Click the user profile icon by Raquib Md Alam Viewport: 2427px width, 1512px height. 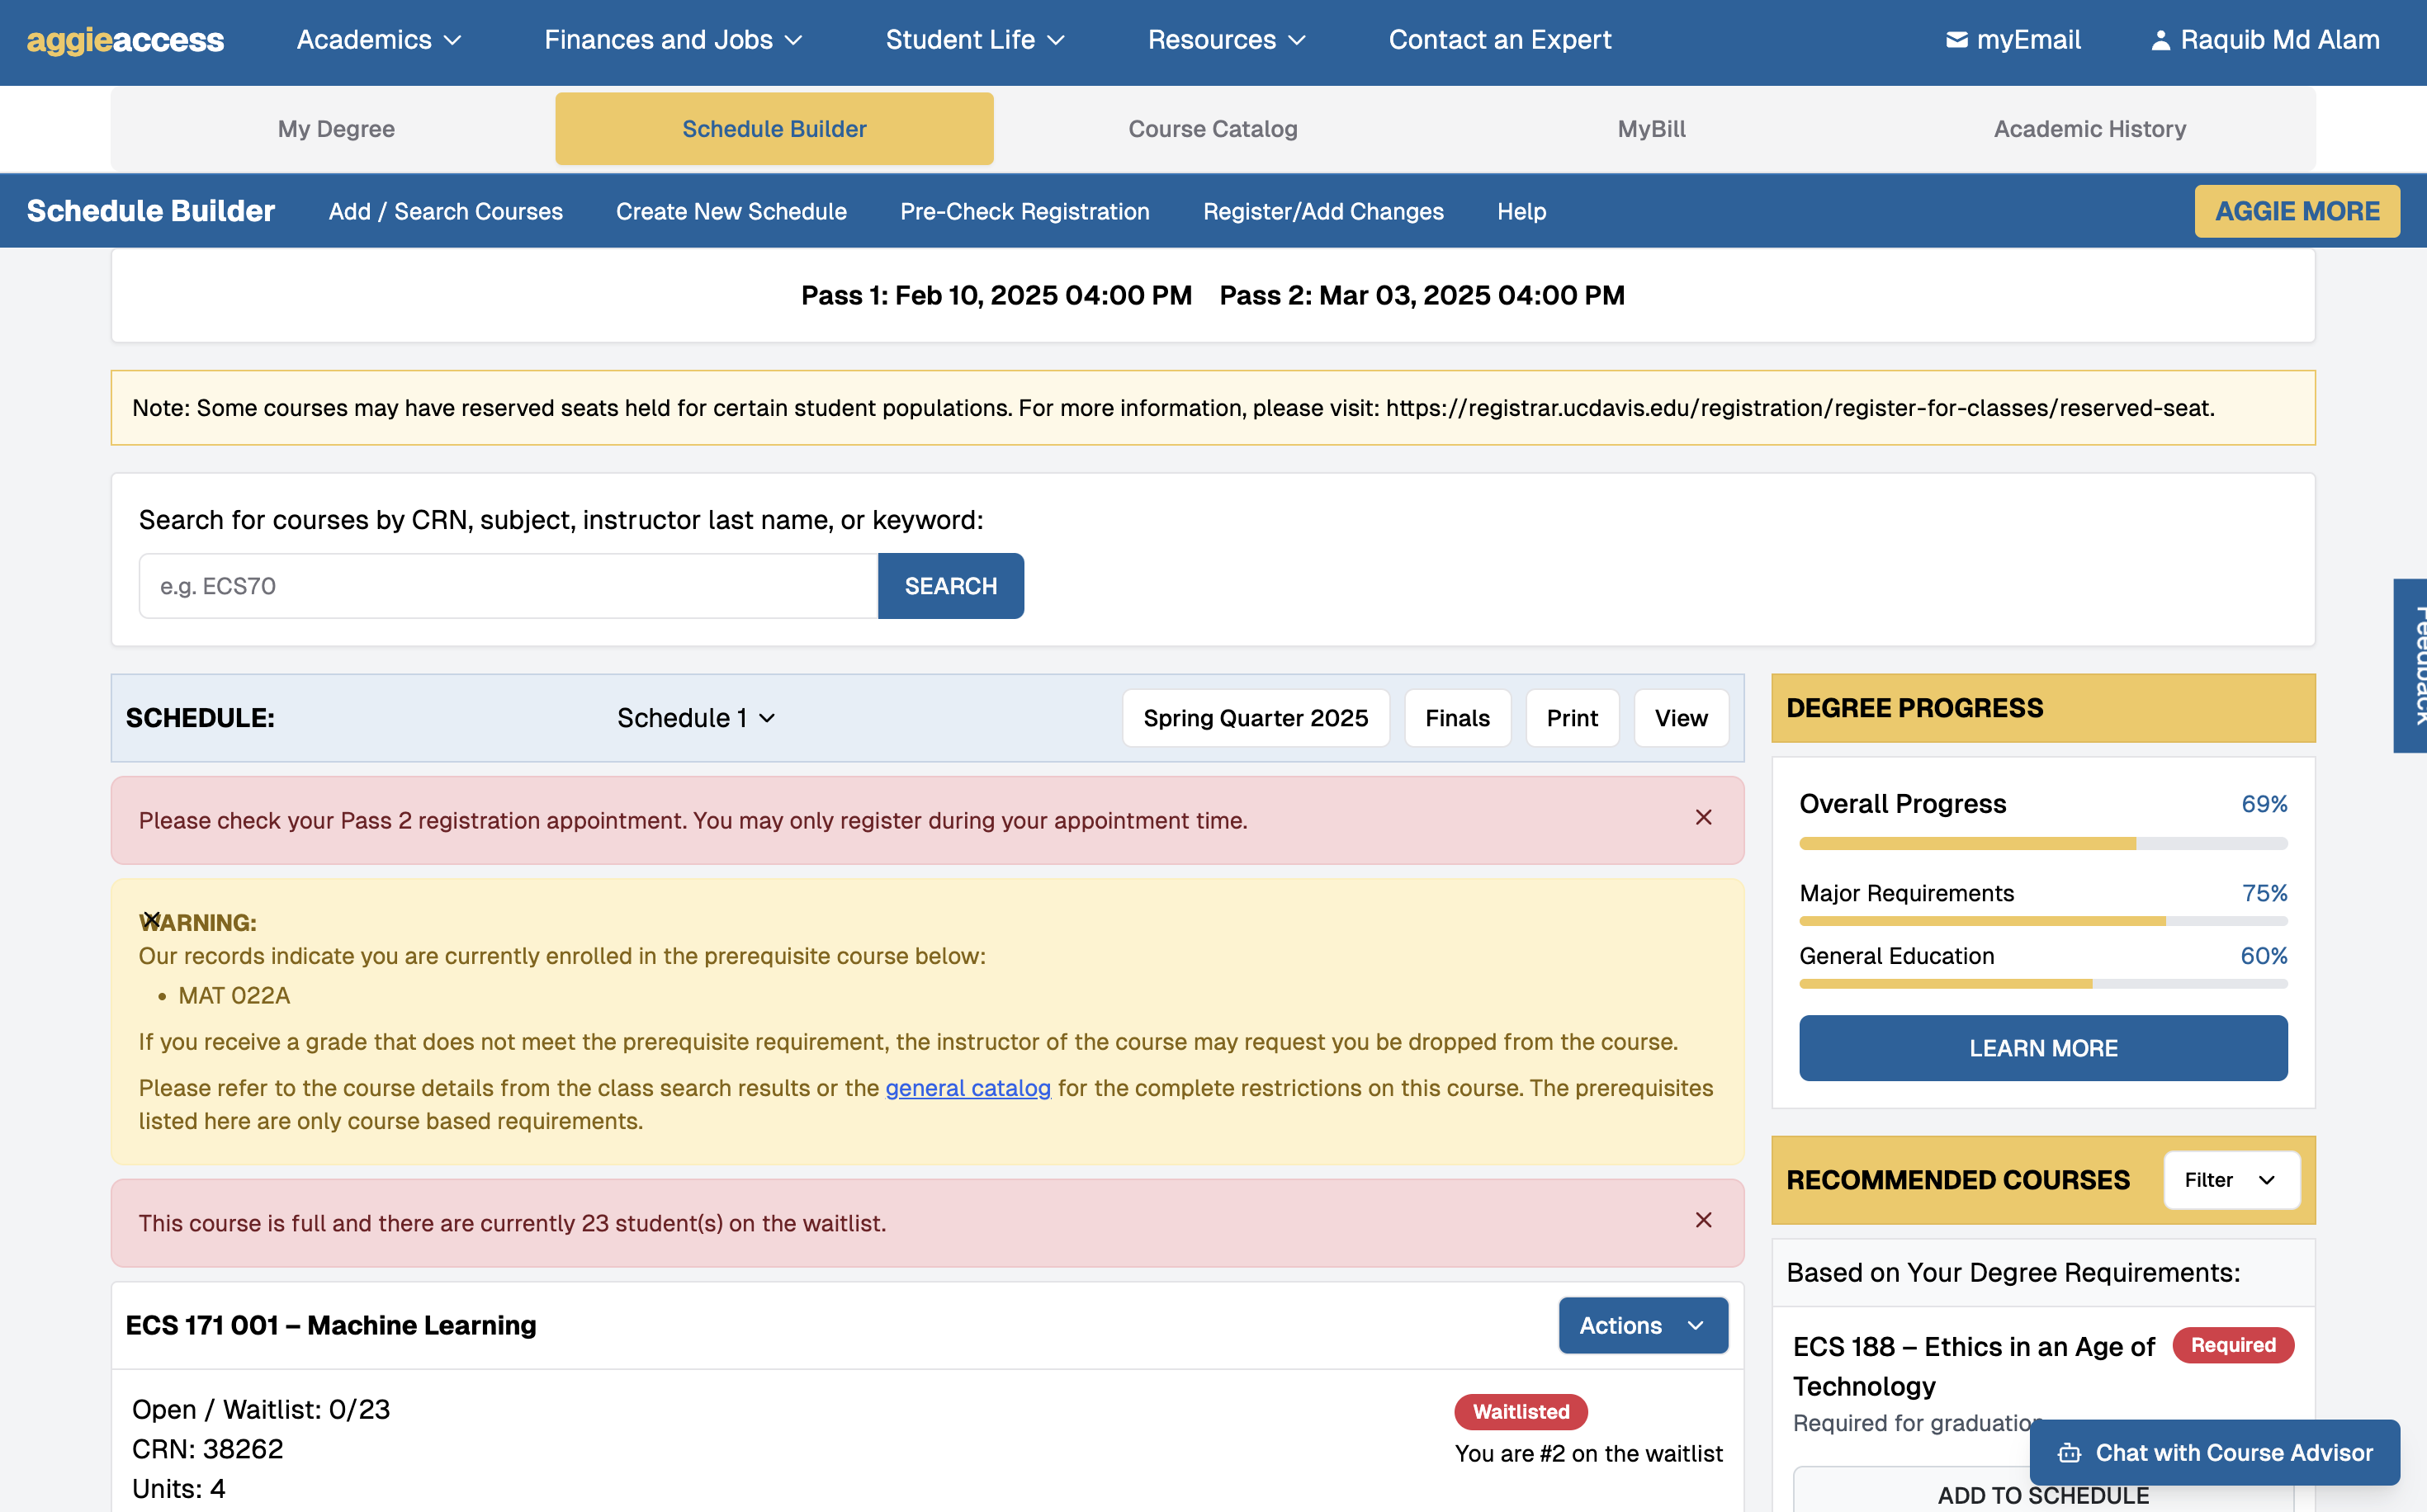click(2160, 40)
